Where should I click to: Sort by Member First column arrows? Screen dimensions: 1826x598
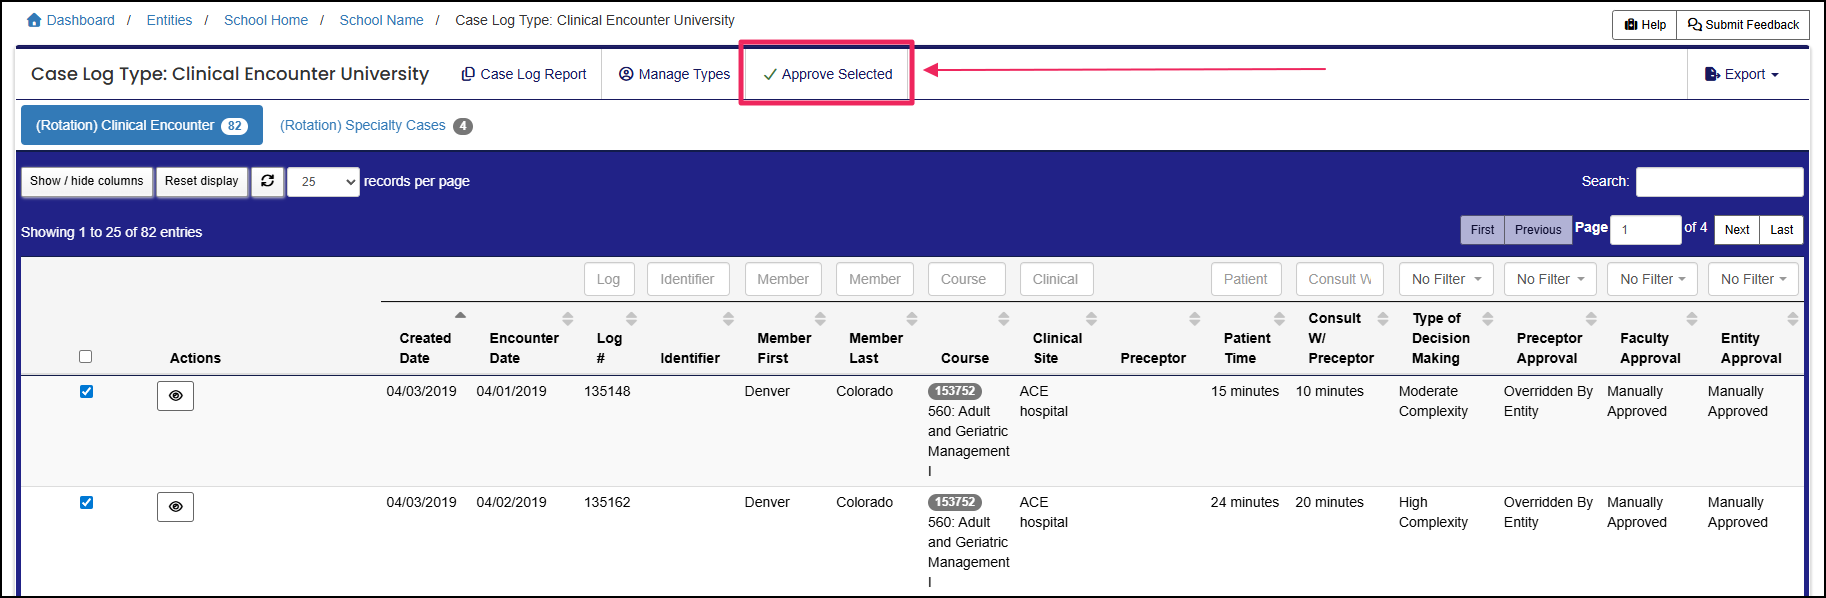[x=820, y=319]
